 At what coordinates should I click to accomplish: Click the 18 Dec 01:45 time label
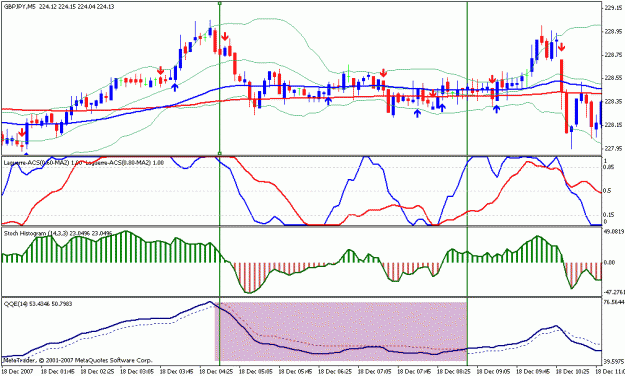tap(57, 371)
